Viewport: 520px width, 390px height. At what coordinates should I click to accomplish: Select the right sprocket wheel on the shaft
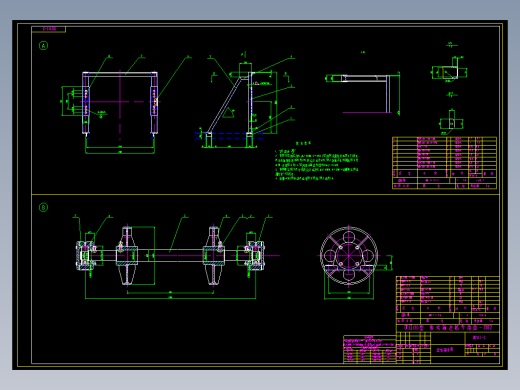[x=213, y=256]
